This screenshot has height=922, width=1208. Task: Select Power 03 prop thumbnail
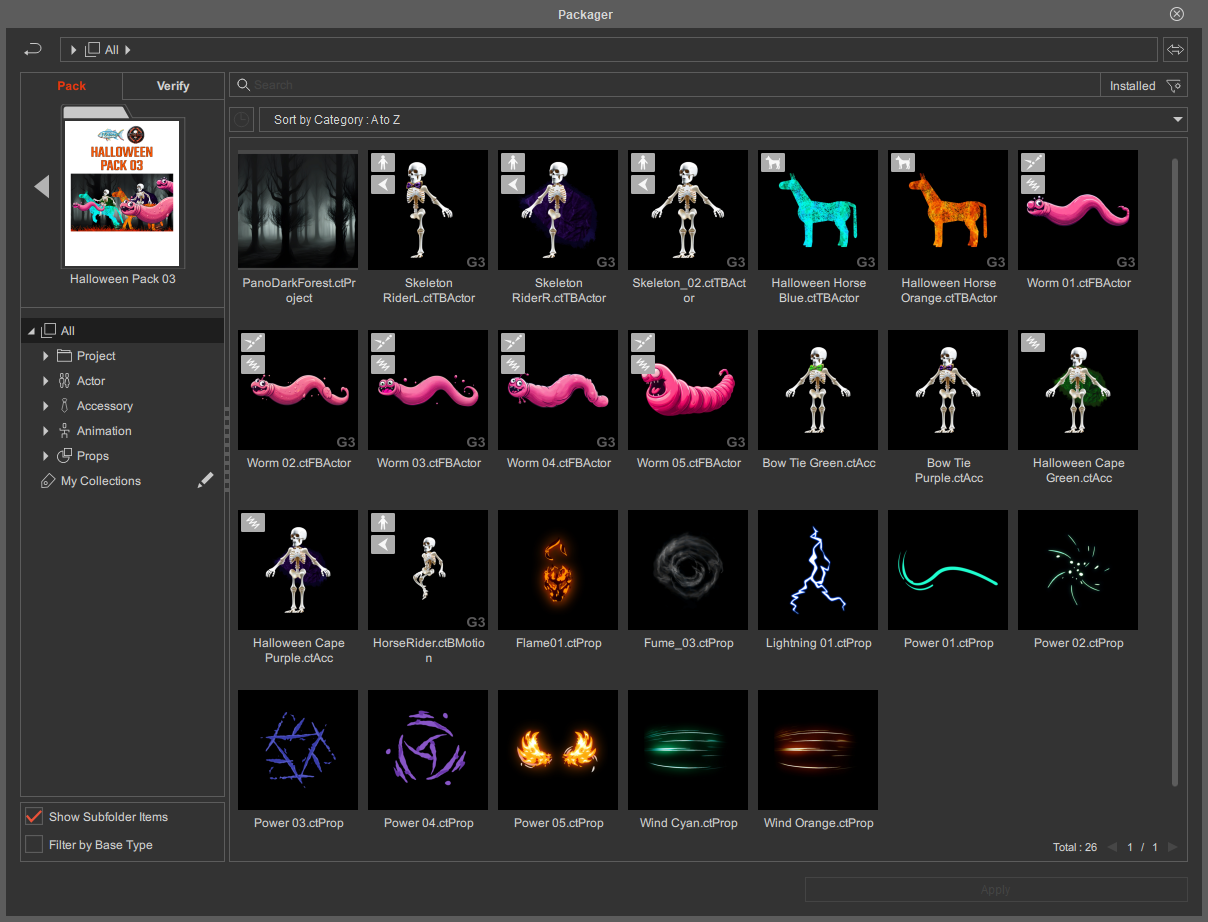coord(298,750)
